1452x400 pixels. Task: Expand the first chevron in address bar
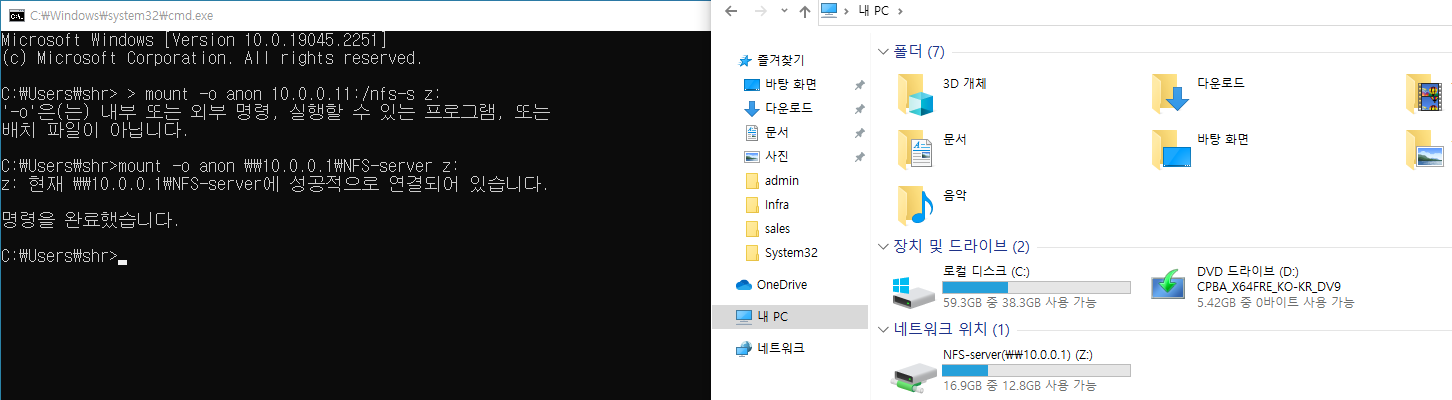point(846,11)
